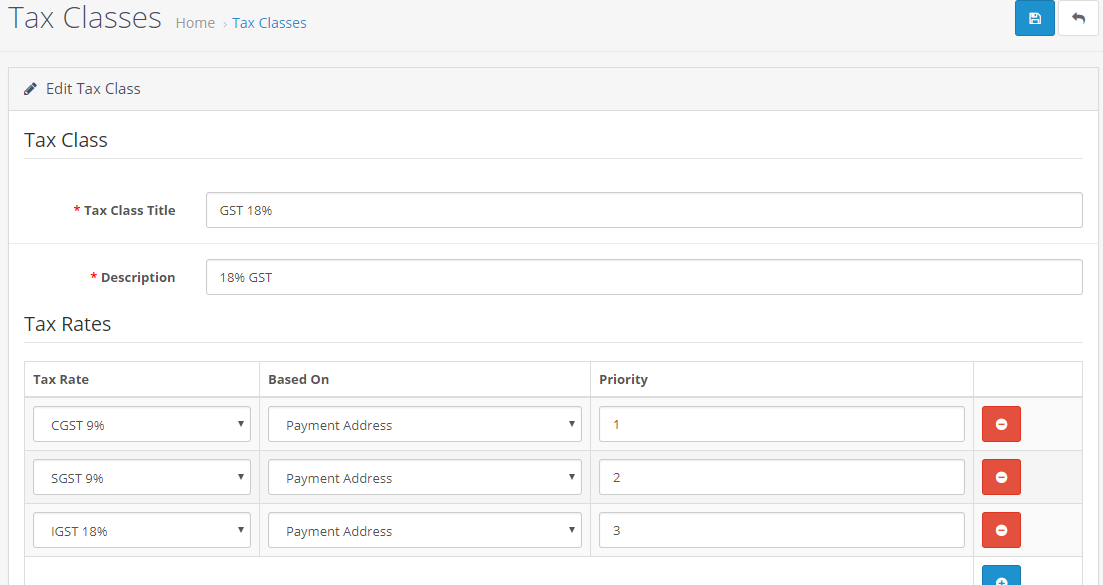The width and height of the screenshot is (1103, 585).
Task: Select the priority field containing 1
Action: (782, 424)
